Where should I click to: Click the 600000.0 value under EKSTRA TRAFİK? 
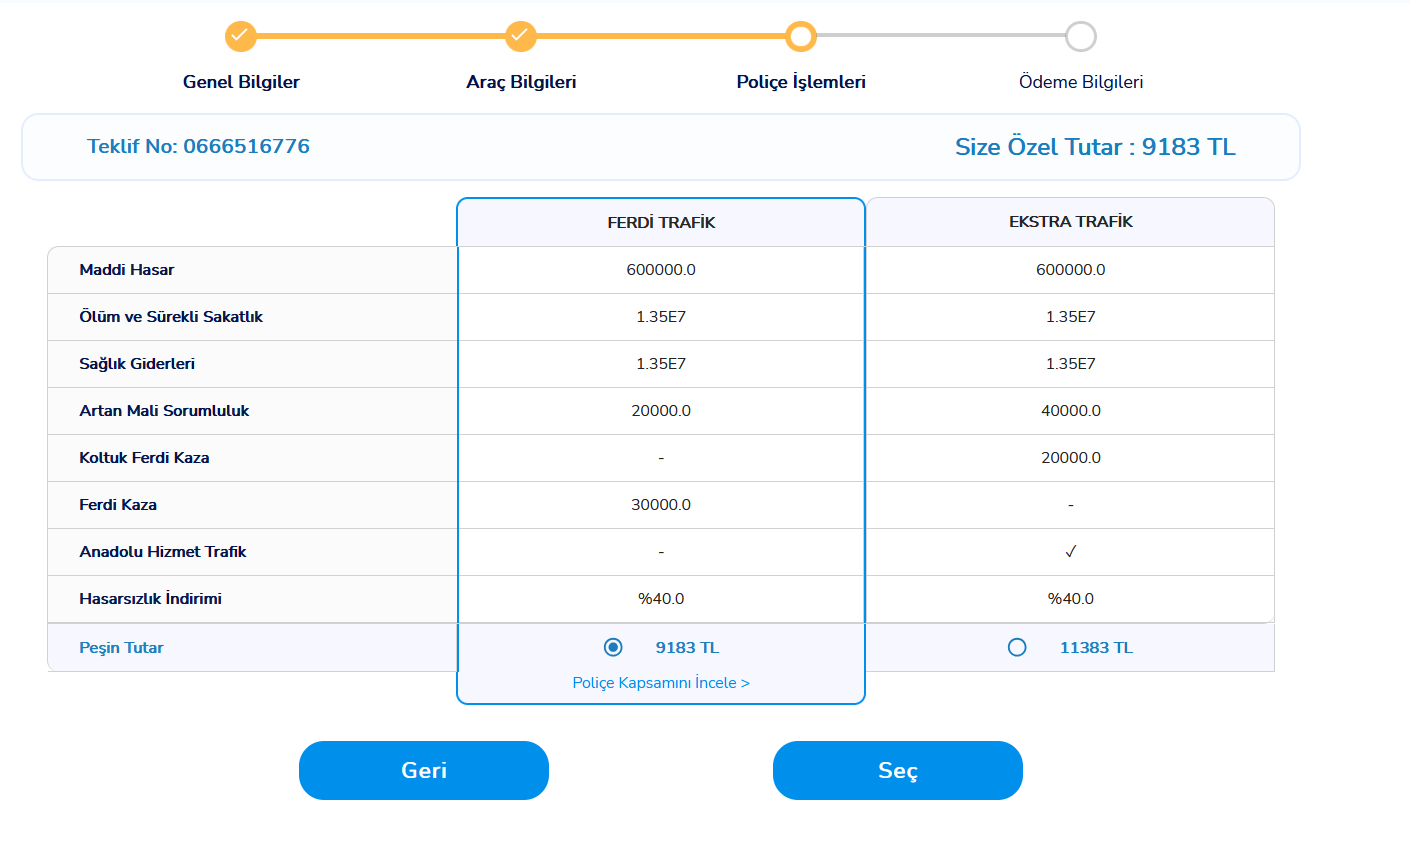pos(1071,270)
